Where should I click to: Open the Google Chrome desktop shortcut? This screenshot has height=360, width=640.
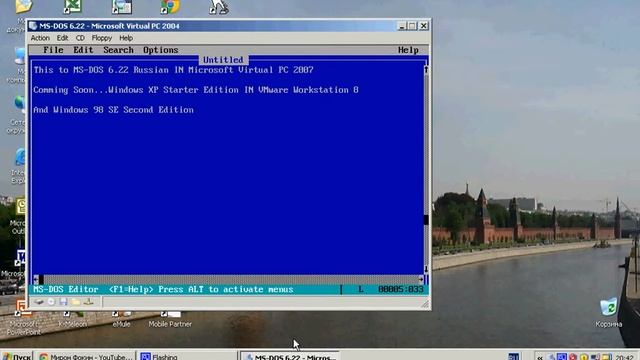click(170, 6)
